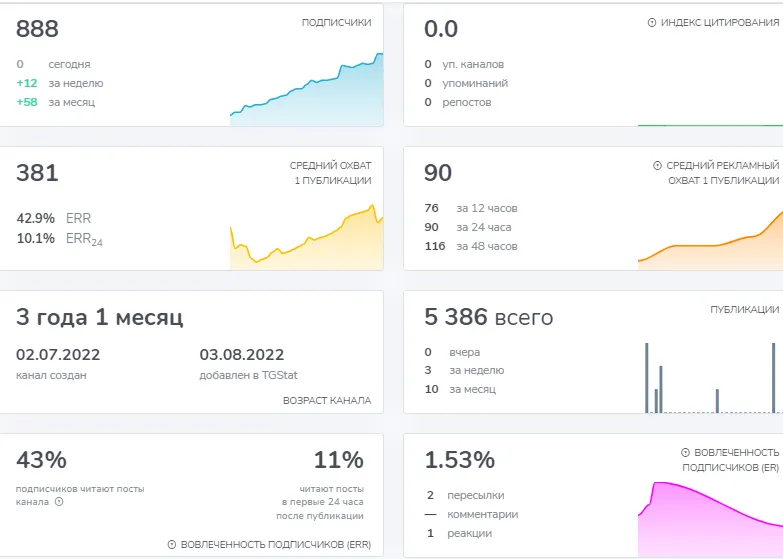Click the 5 386 всего publications total

pyautogui.click(x=488, y=317)
